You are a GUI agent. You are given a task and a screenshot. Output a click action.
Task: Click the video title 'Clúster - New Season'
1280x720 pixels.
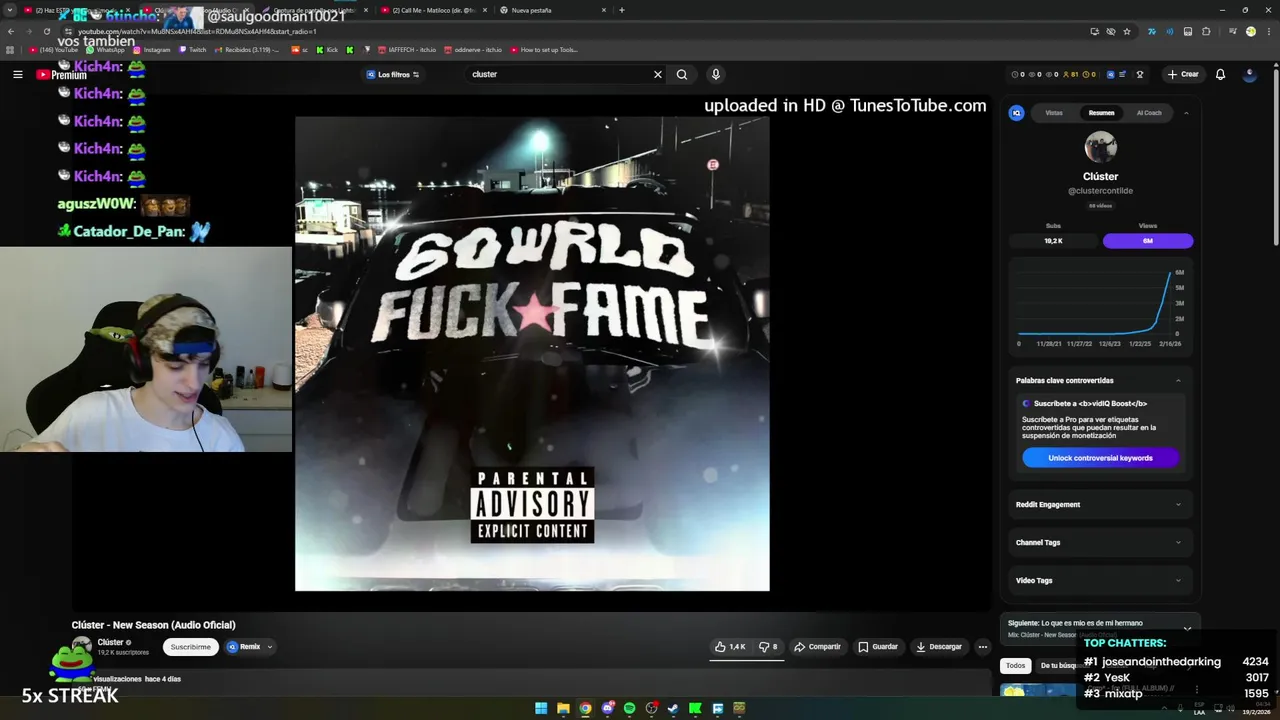[x=153, y=625]
